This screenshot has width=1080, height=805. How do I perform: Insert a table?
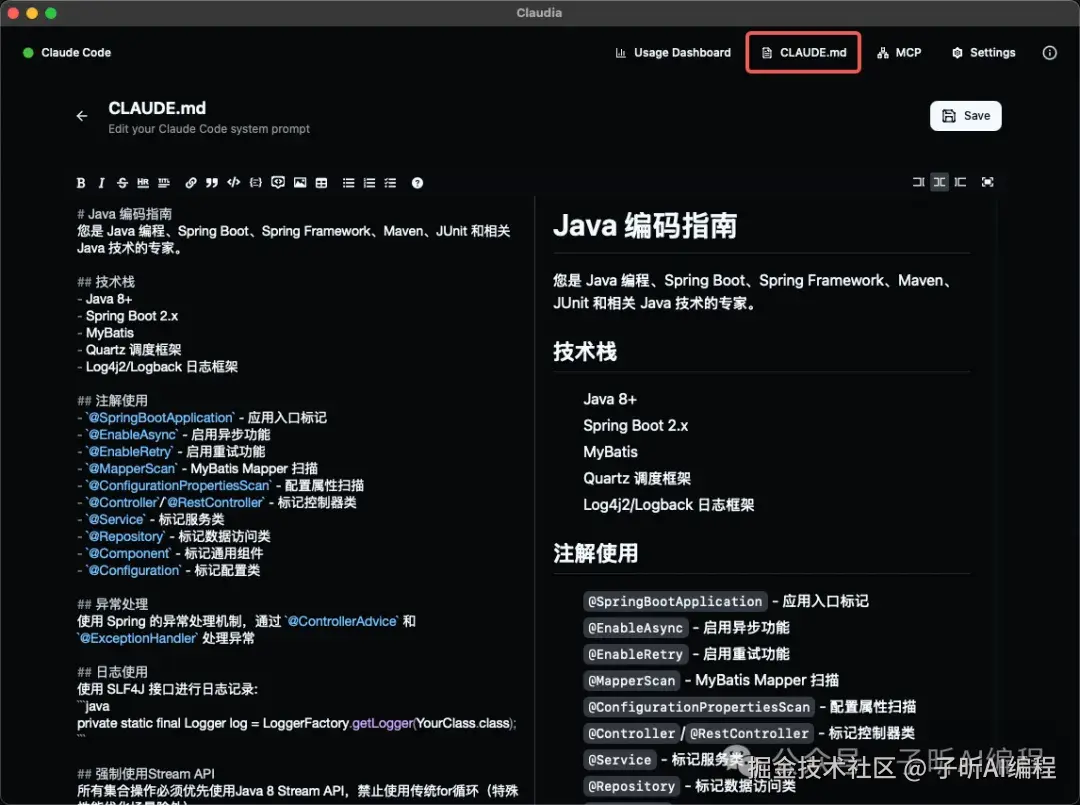tap(321, 182)
